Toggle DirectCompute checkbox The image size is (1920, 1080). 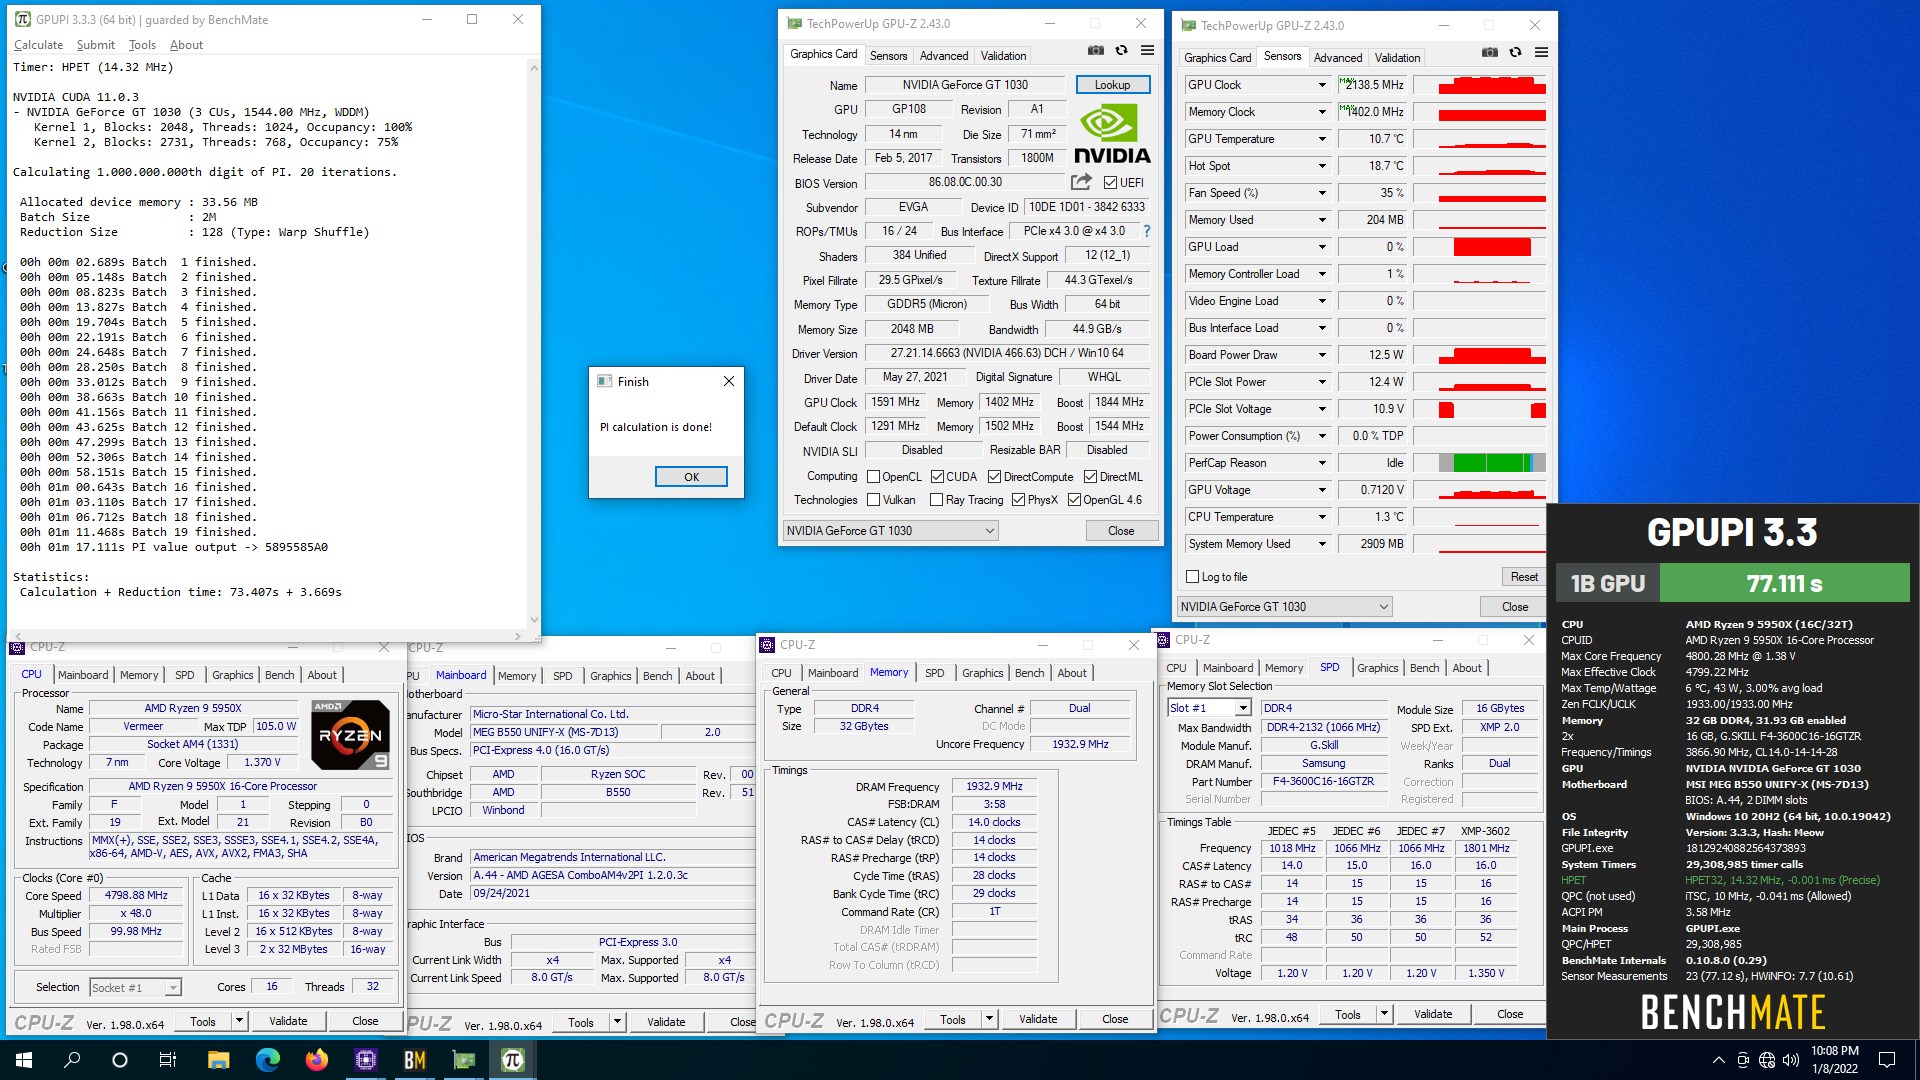pyautogui.click(x=994, y=477)
